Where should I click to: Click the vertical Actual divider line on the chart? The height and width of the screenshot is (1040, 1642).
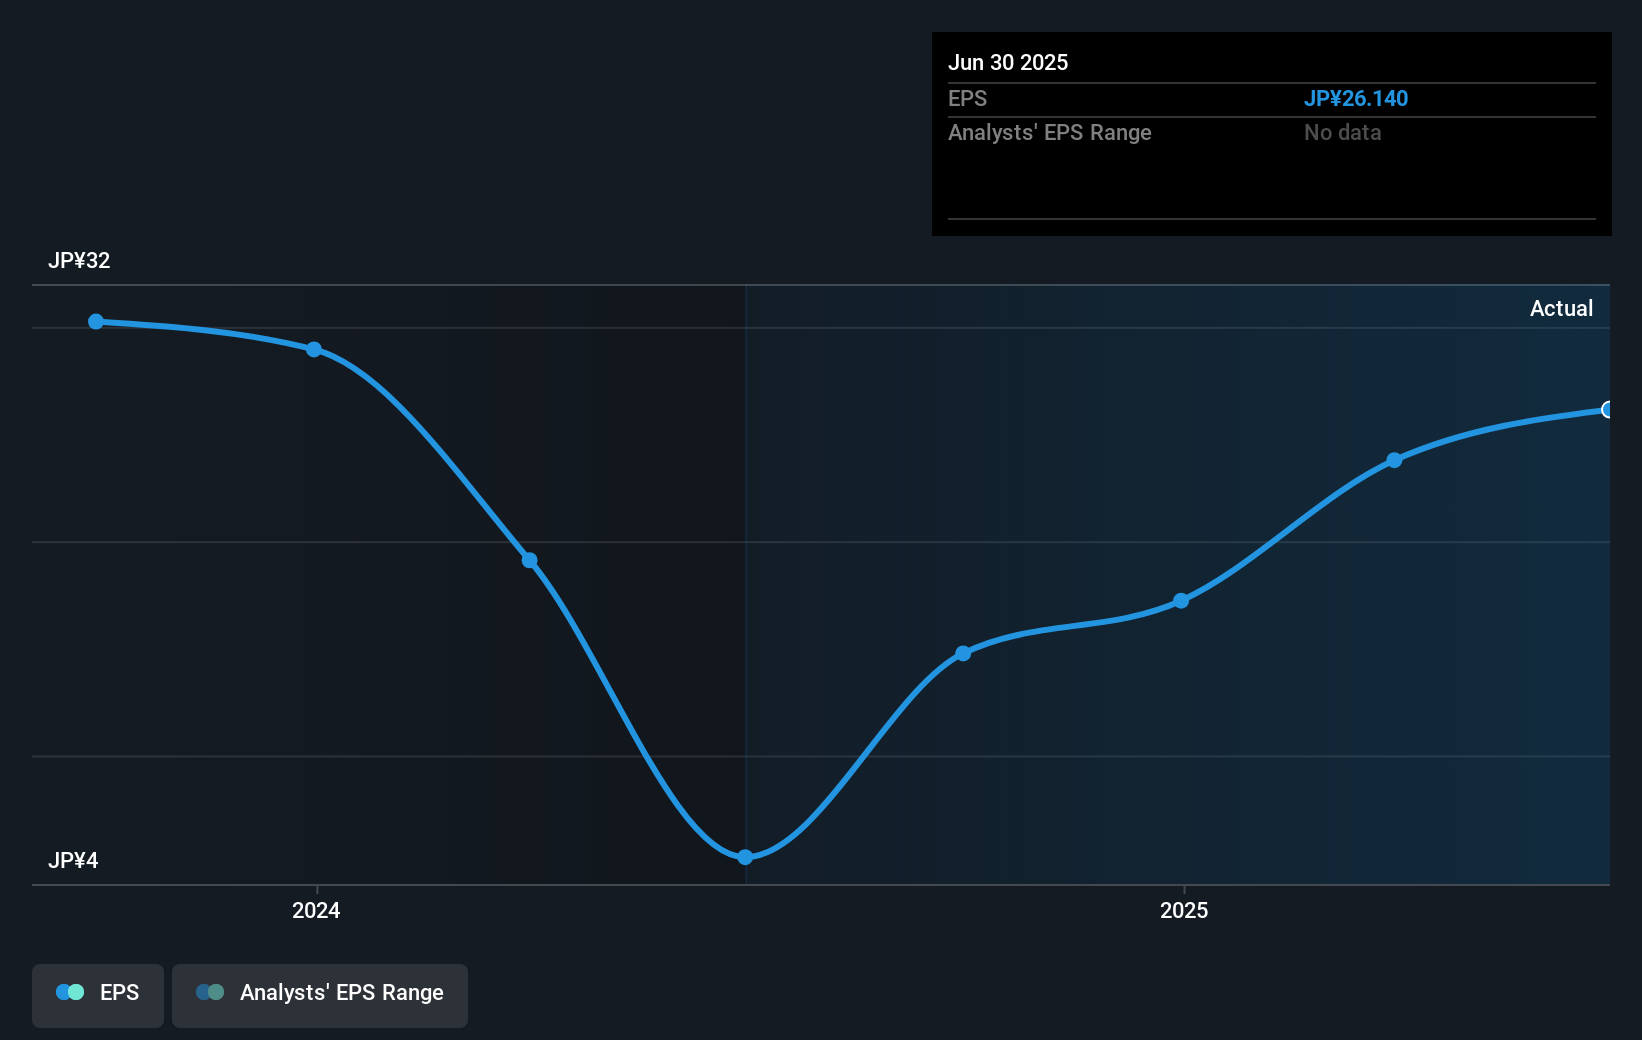746,580
